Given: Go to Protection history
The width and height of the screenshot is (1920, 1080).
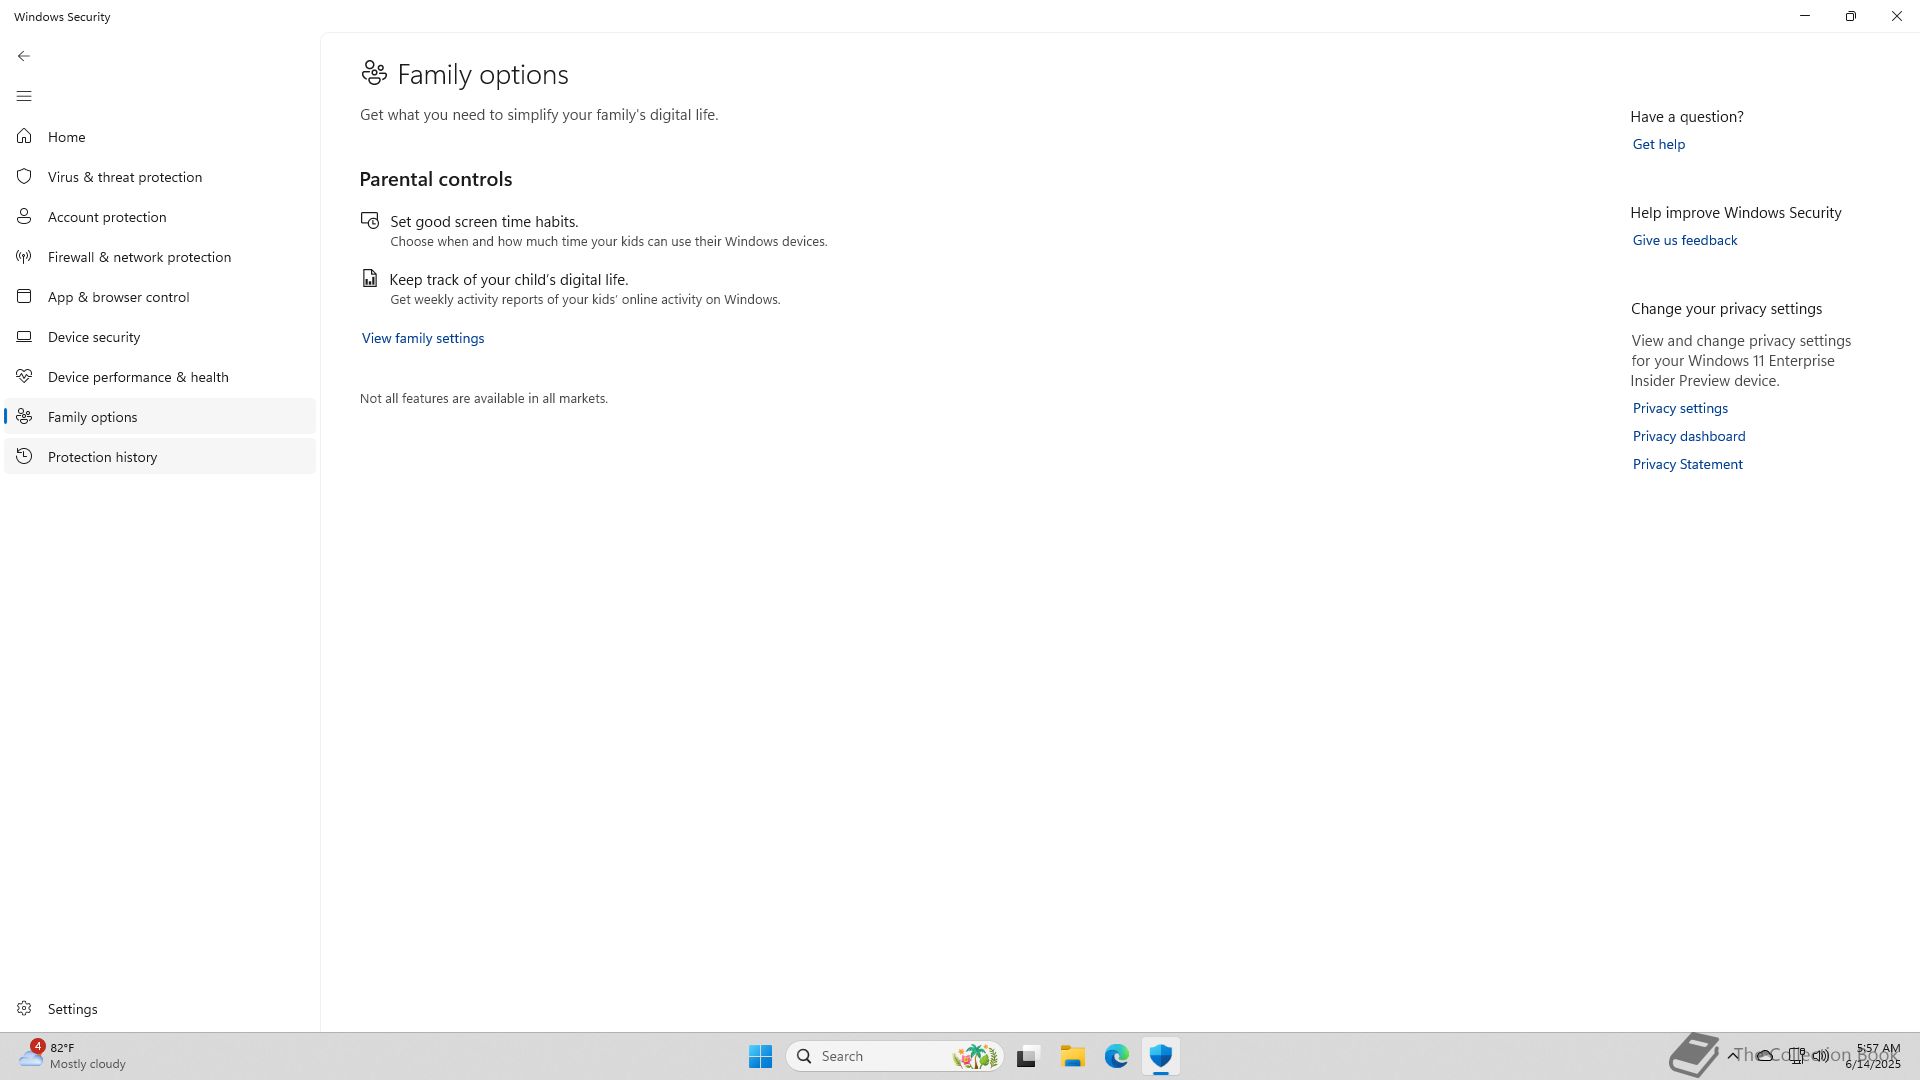Looking at the screenshot, I should click(102, 457).
